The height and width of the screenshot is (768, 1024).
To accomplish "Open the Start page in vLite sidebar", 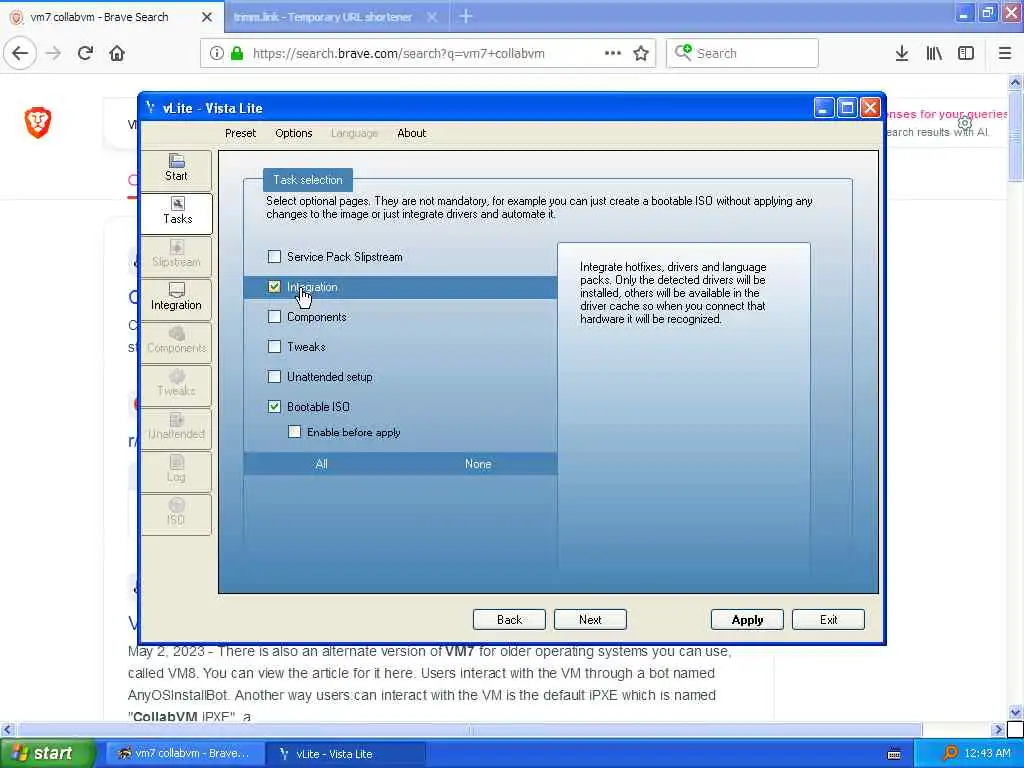I will click(176, 168).
